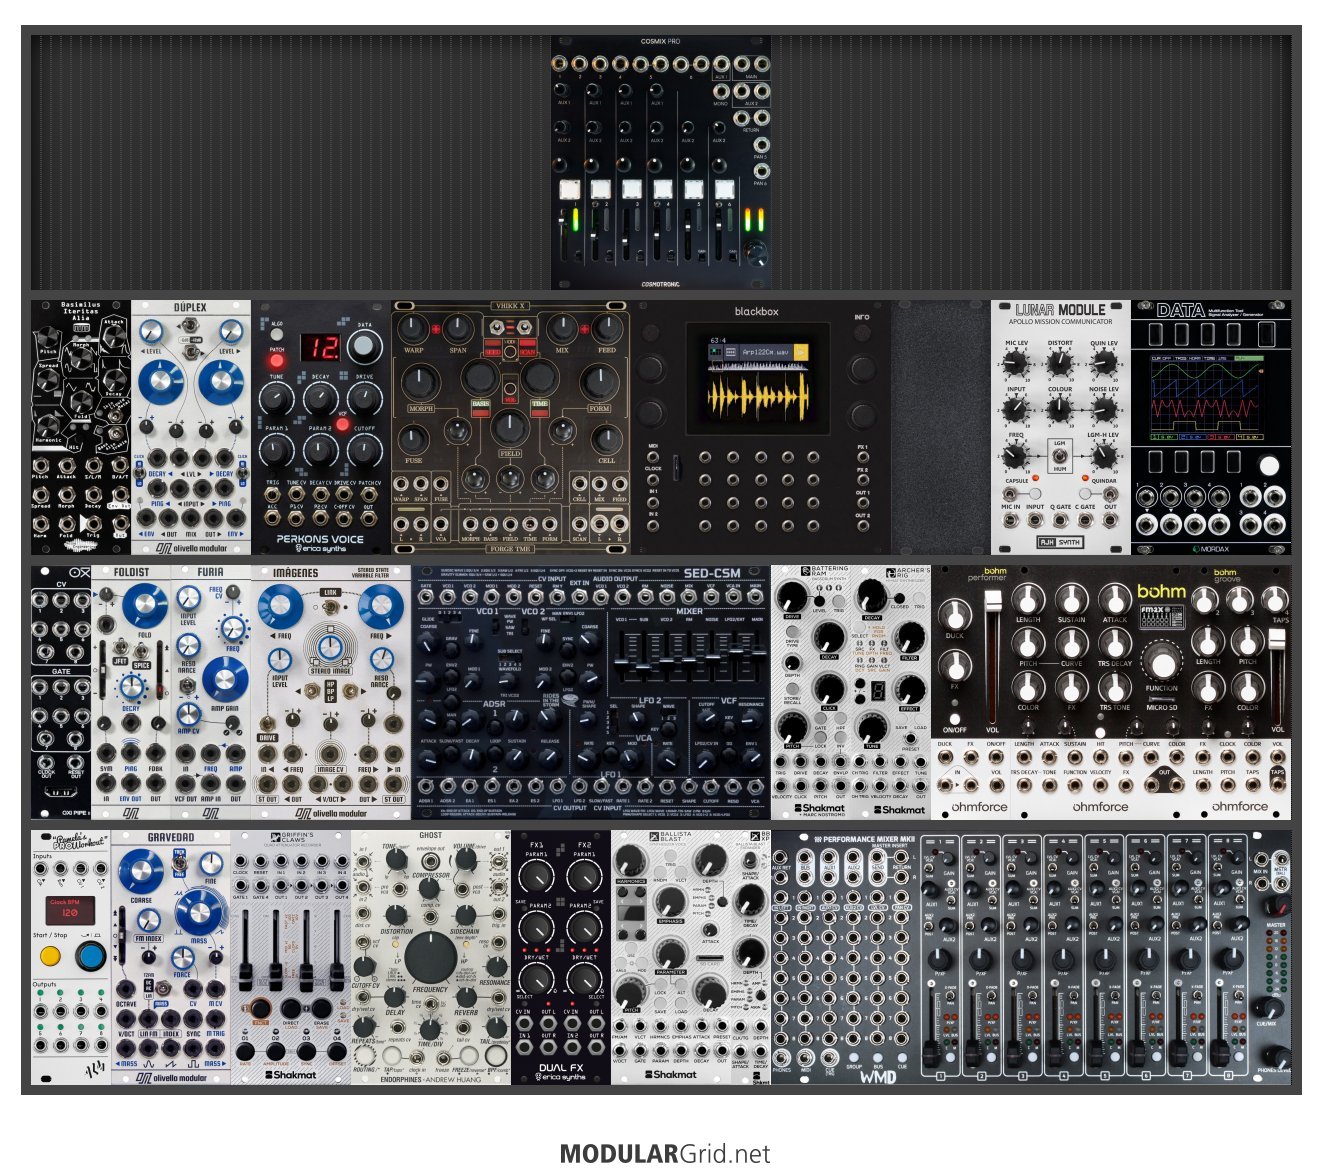The image size is (1332, 1175).
Task: Click the MASS knob on Gravedad
Action: point(199,913)
